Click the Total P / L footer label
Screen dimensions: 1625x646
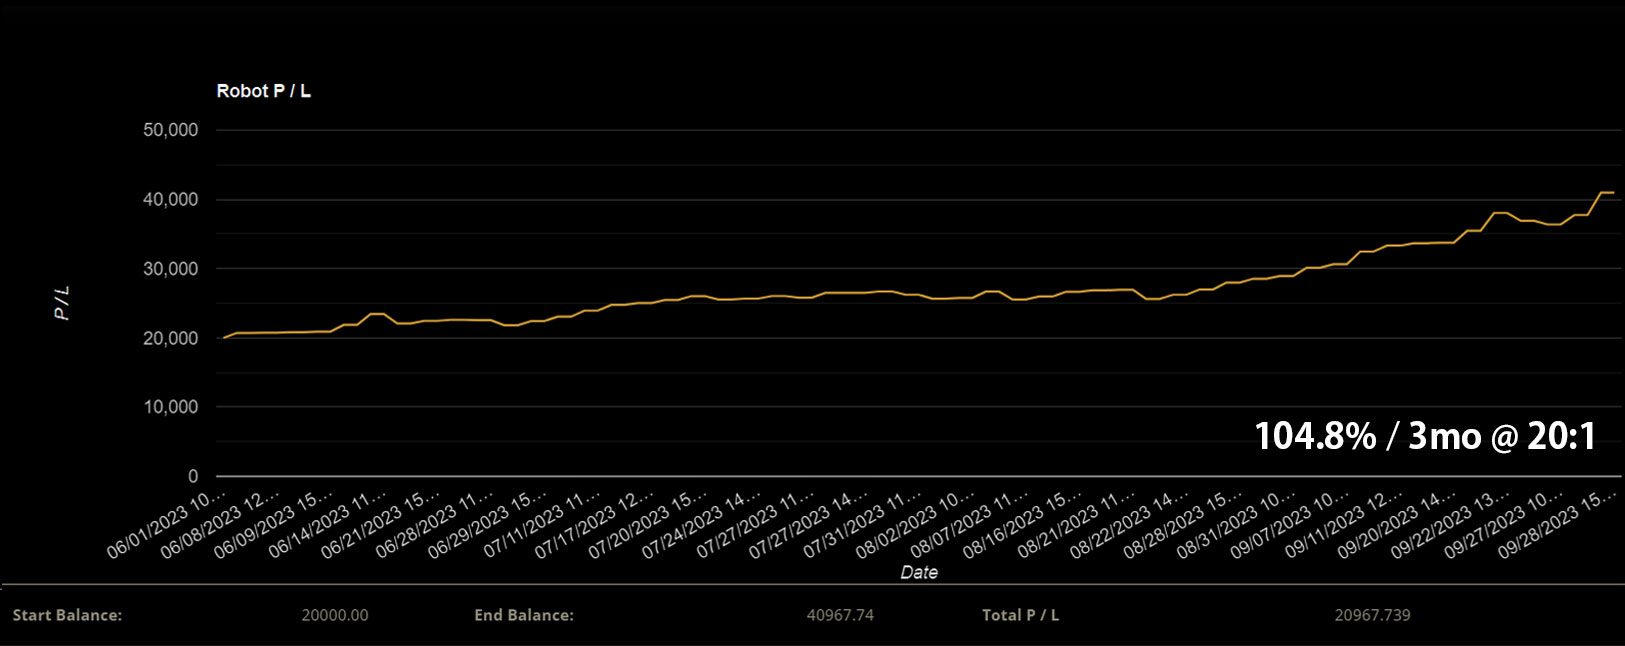1020,615
